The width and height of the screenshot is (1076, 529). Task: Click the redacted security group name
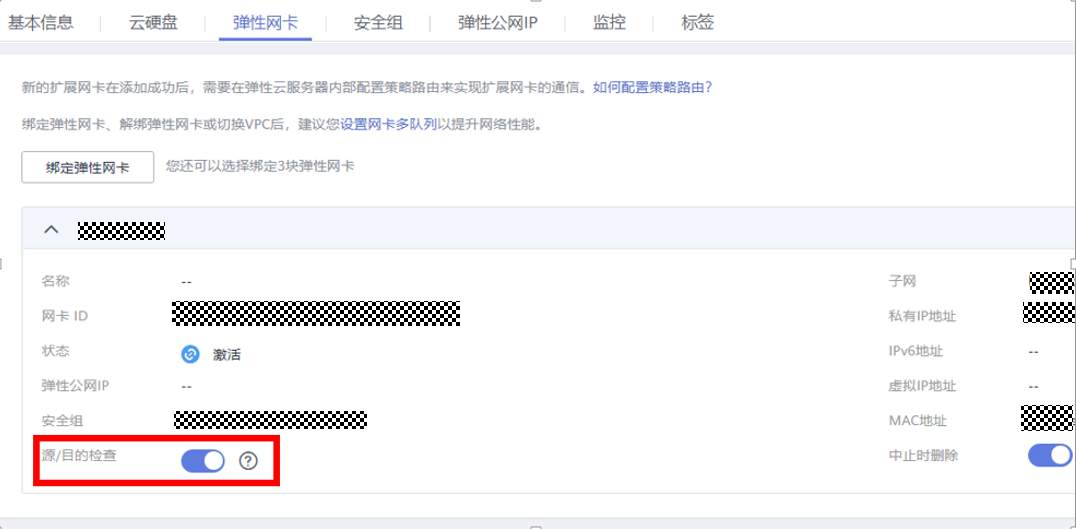pyautogui.click(x=270, y=420)
